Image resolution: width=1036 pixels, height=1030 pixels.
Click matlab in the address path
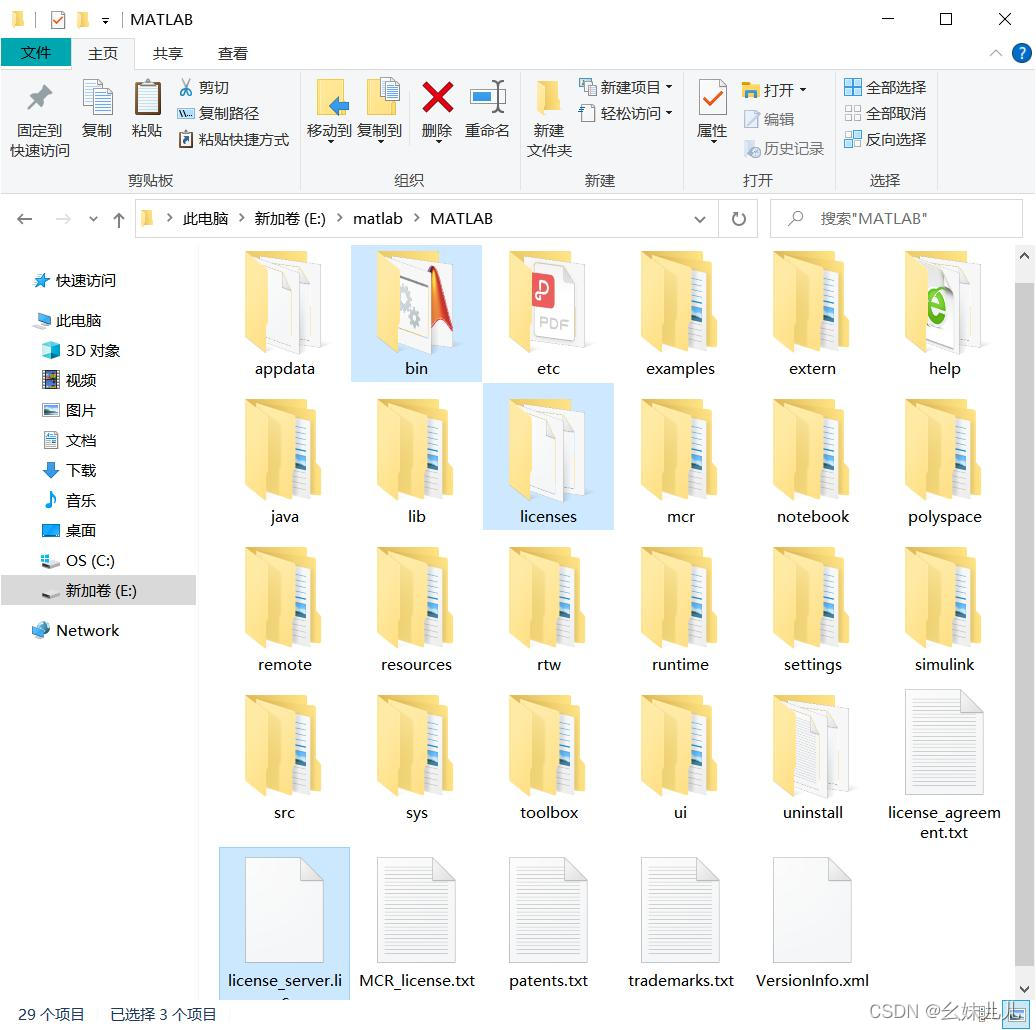[x=377, y=219]
